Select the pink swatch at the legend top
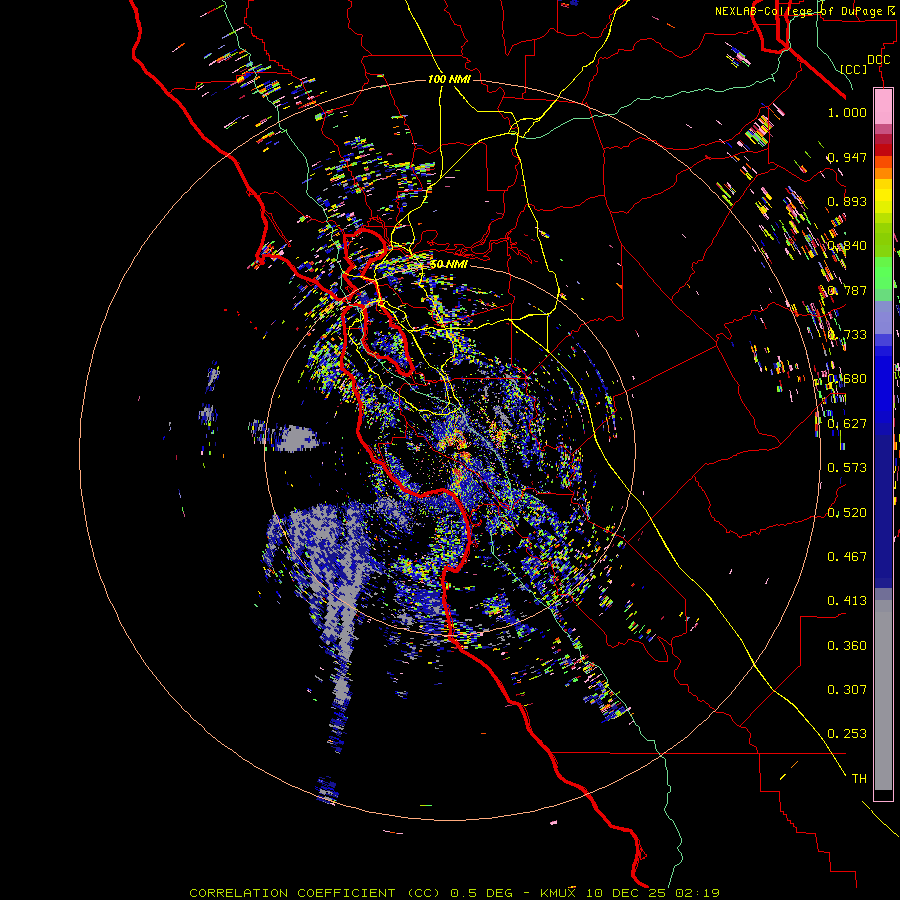900x900 pixels. pyautogui.click(x=883, y=106)
